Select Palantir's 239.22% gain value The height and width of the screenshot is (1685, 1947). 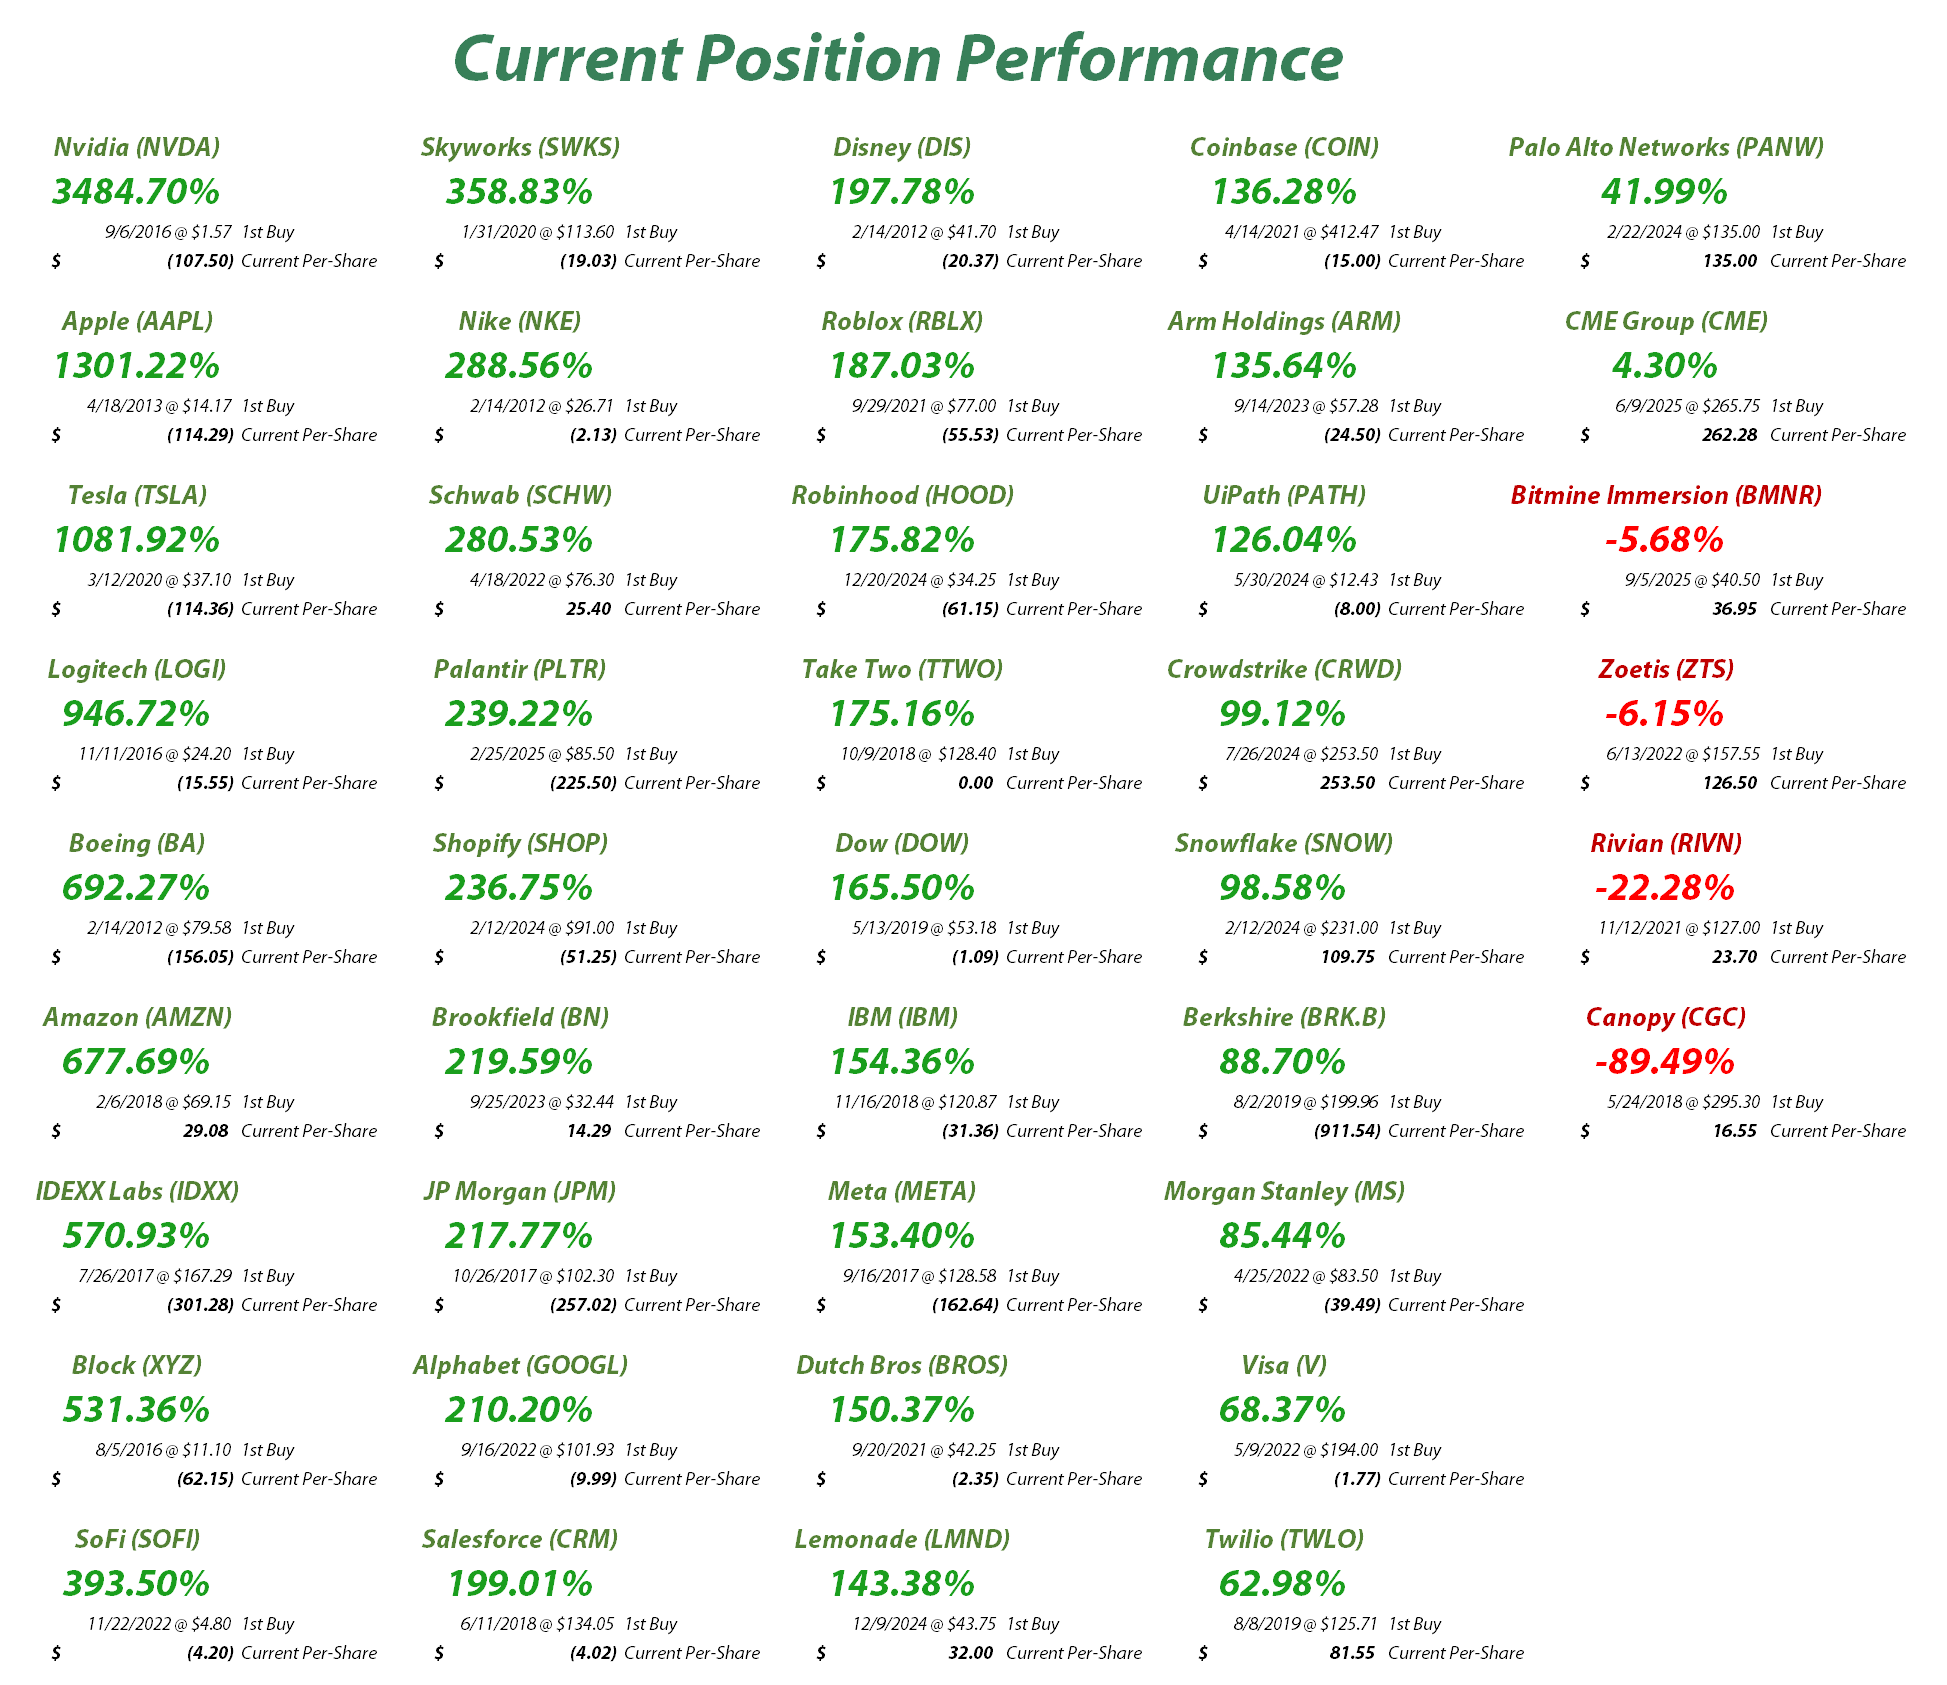[519, 713]
